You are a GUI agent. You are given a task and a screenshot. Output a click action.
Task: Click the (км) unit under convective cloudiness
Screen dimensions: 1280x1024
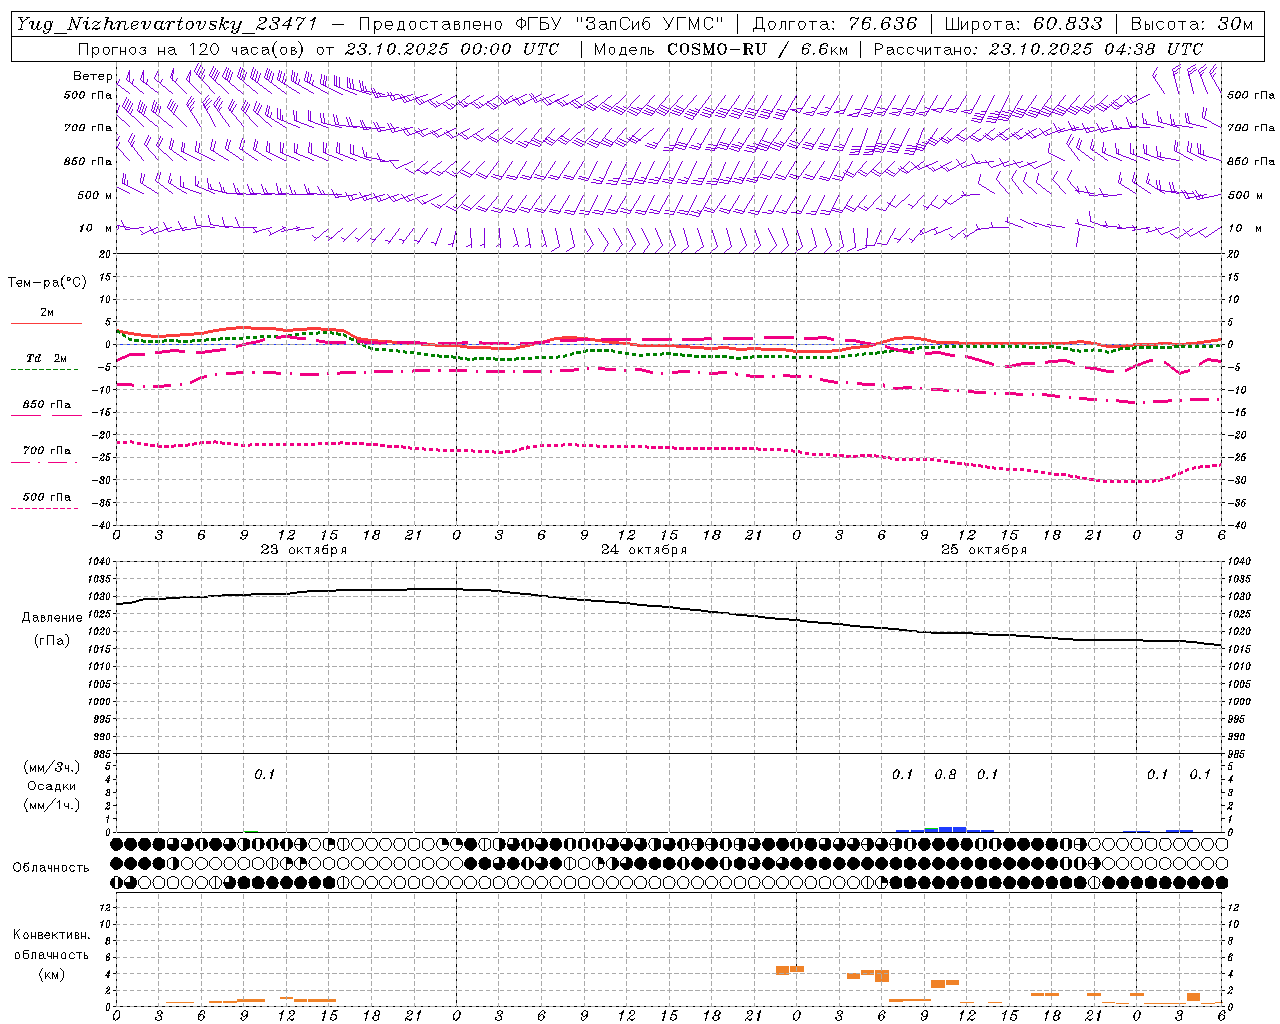(x=52, y=974)
